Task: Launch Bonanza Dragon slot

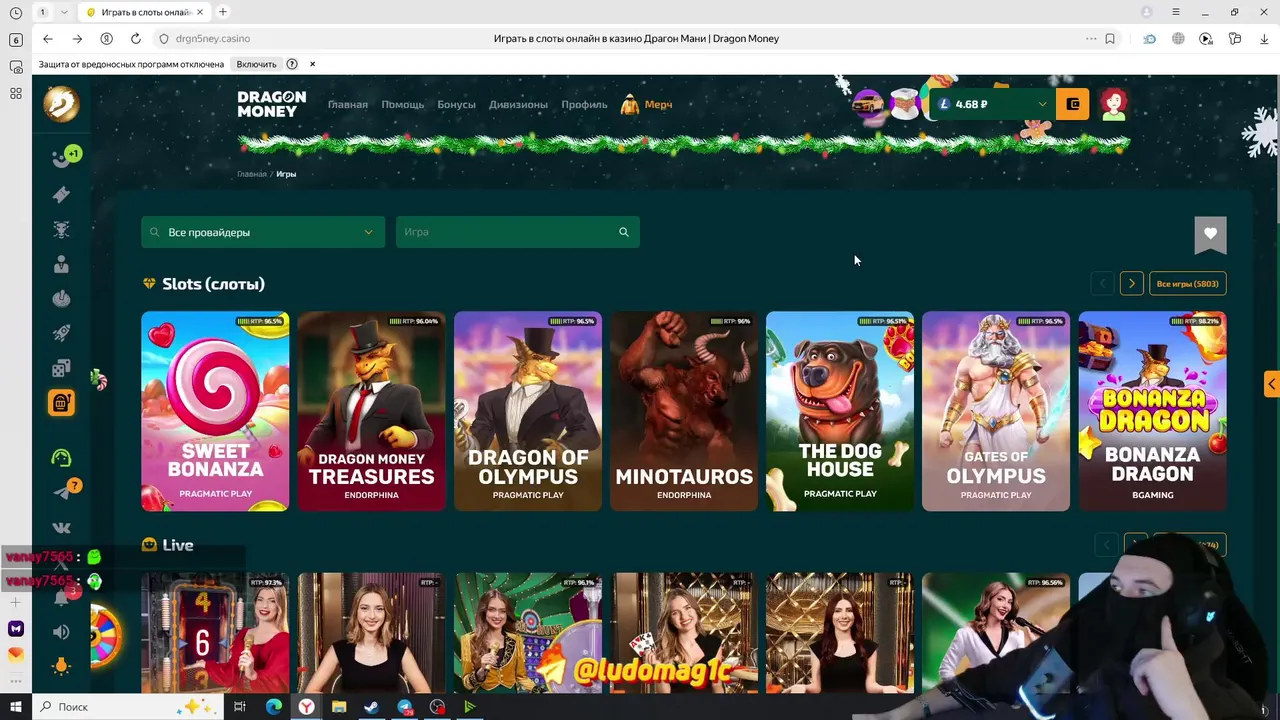Action: coord(1152,411)
